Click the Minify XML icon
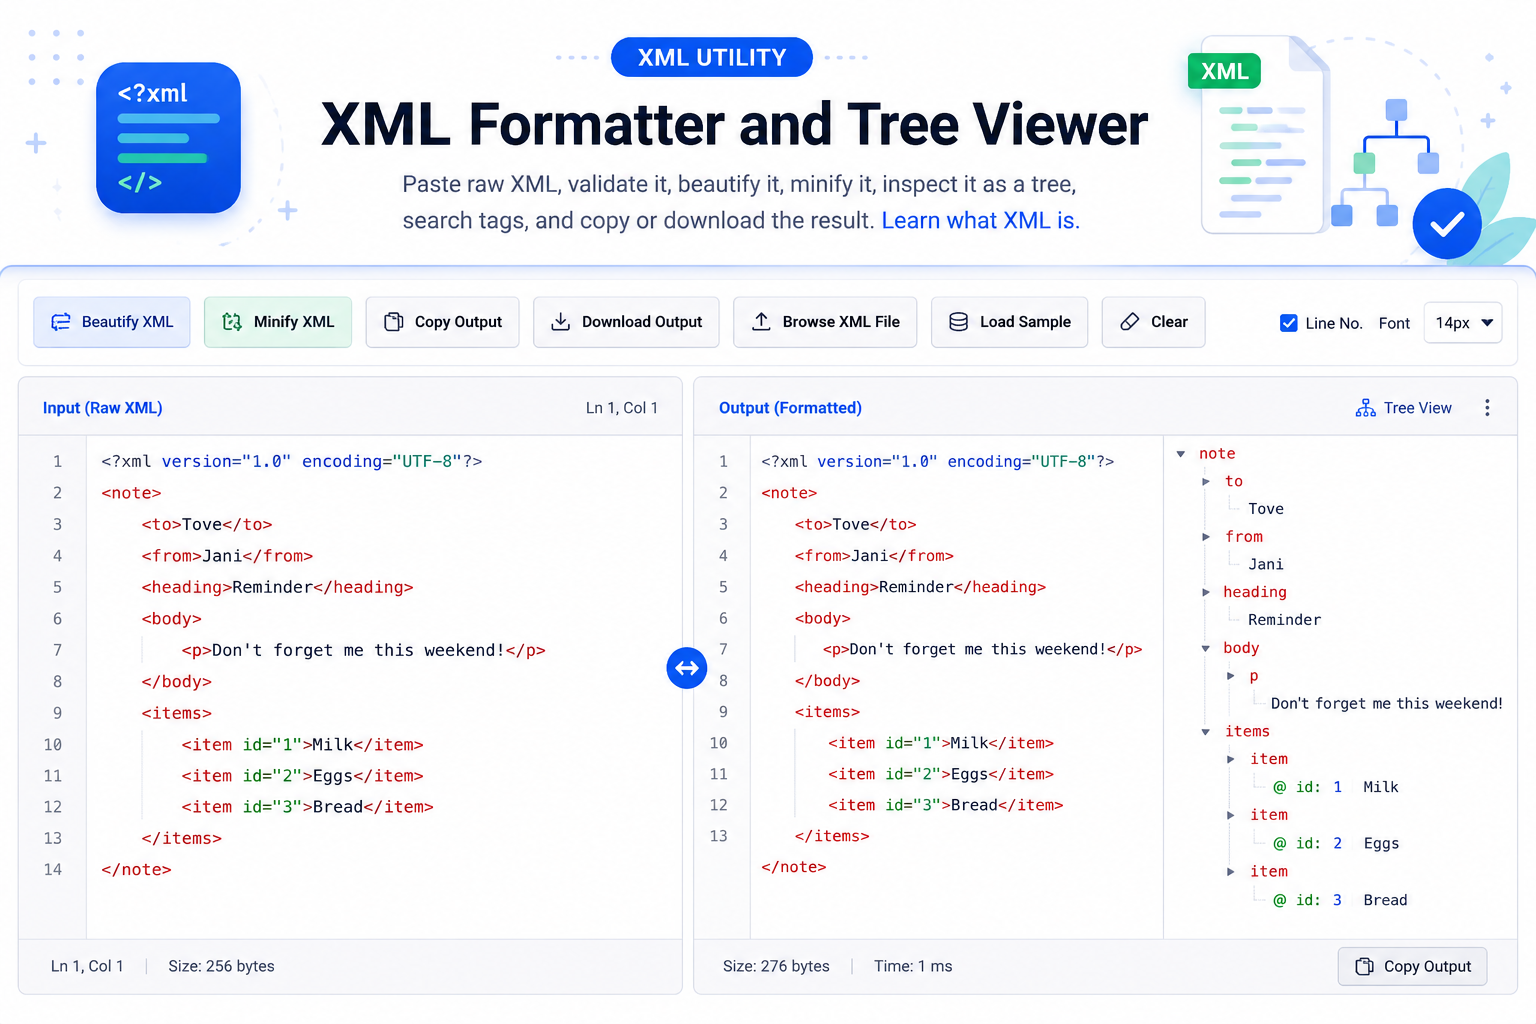The height and width of the screenshot is (1024, 1536). point(232,322)
